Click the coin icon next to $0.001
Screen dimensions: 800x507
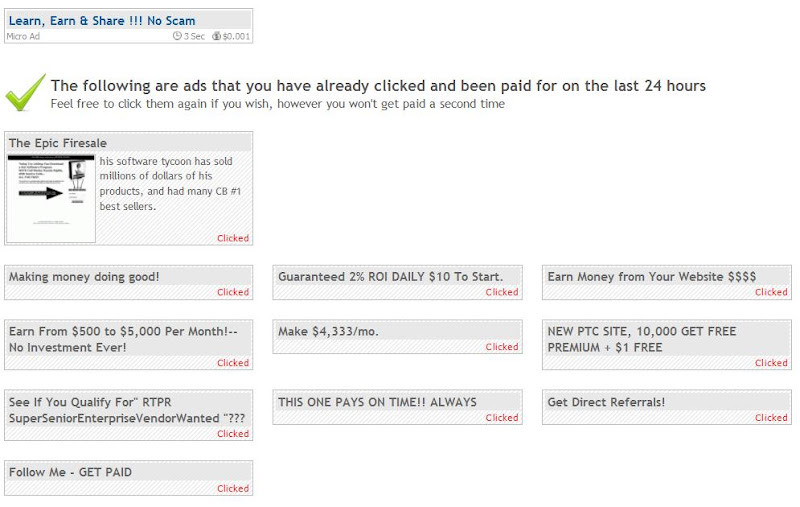[217, 36]
